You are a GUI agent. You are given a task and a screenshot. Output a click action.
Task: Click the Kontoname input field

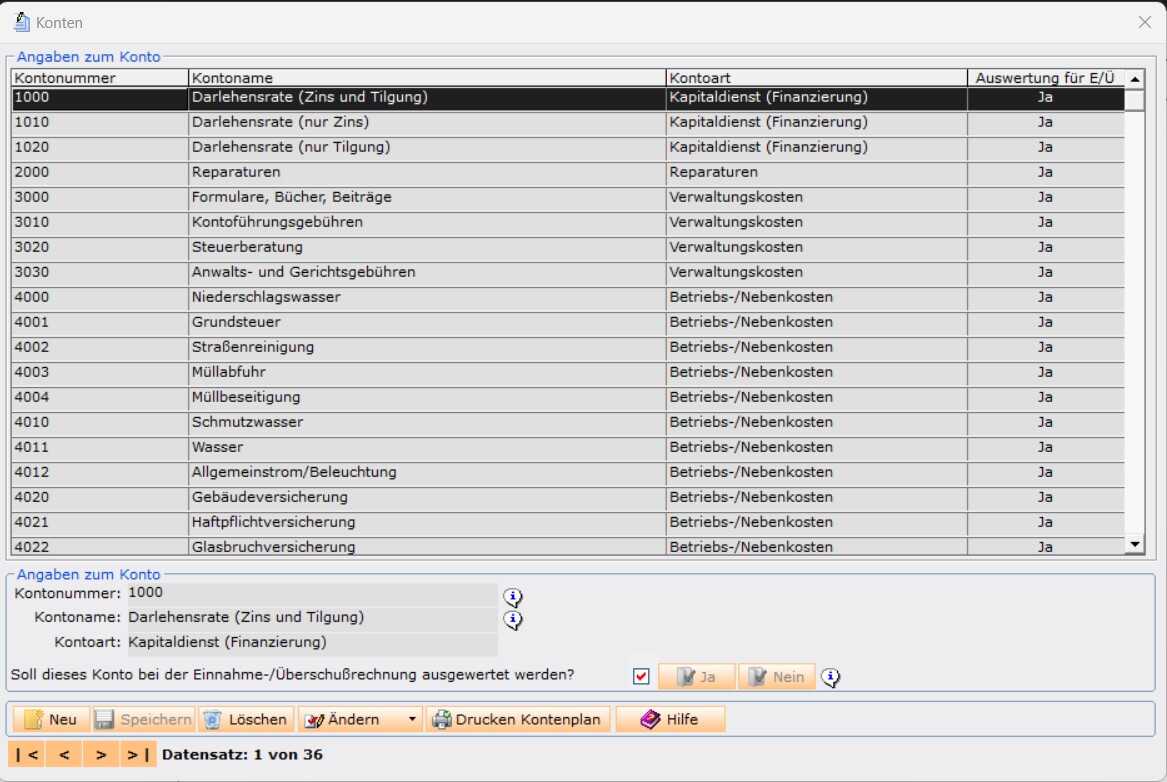click(312, 618)
